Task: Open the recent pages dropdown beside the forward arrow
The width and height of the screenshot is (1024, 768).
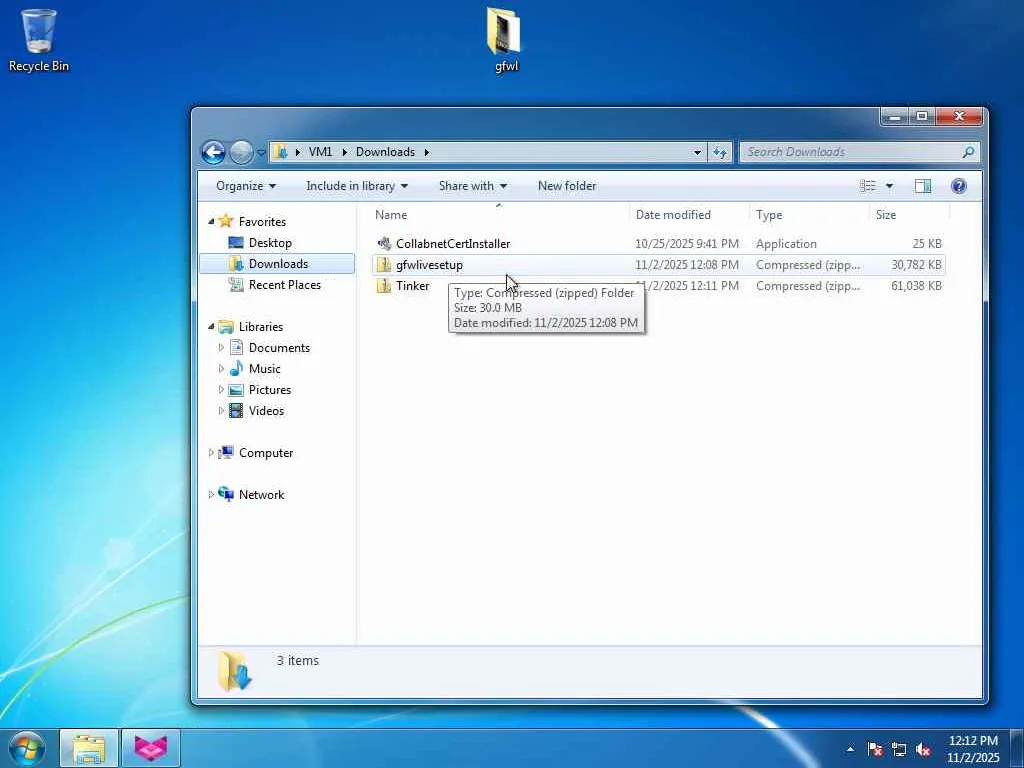Action: 261,153
